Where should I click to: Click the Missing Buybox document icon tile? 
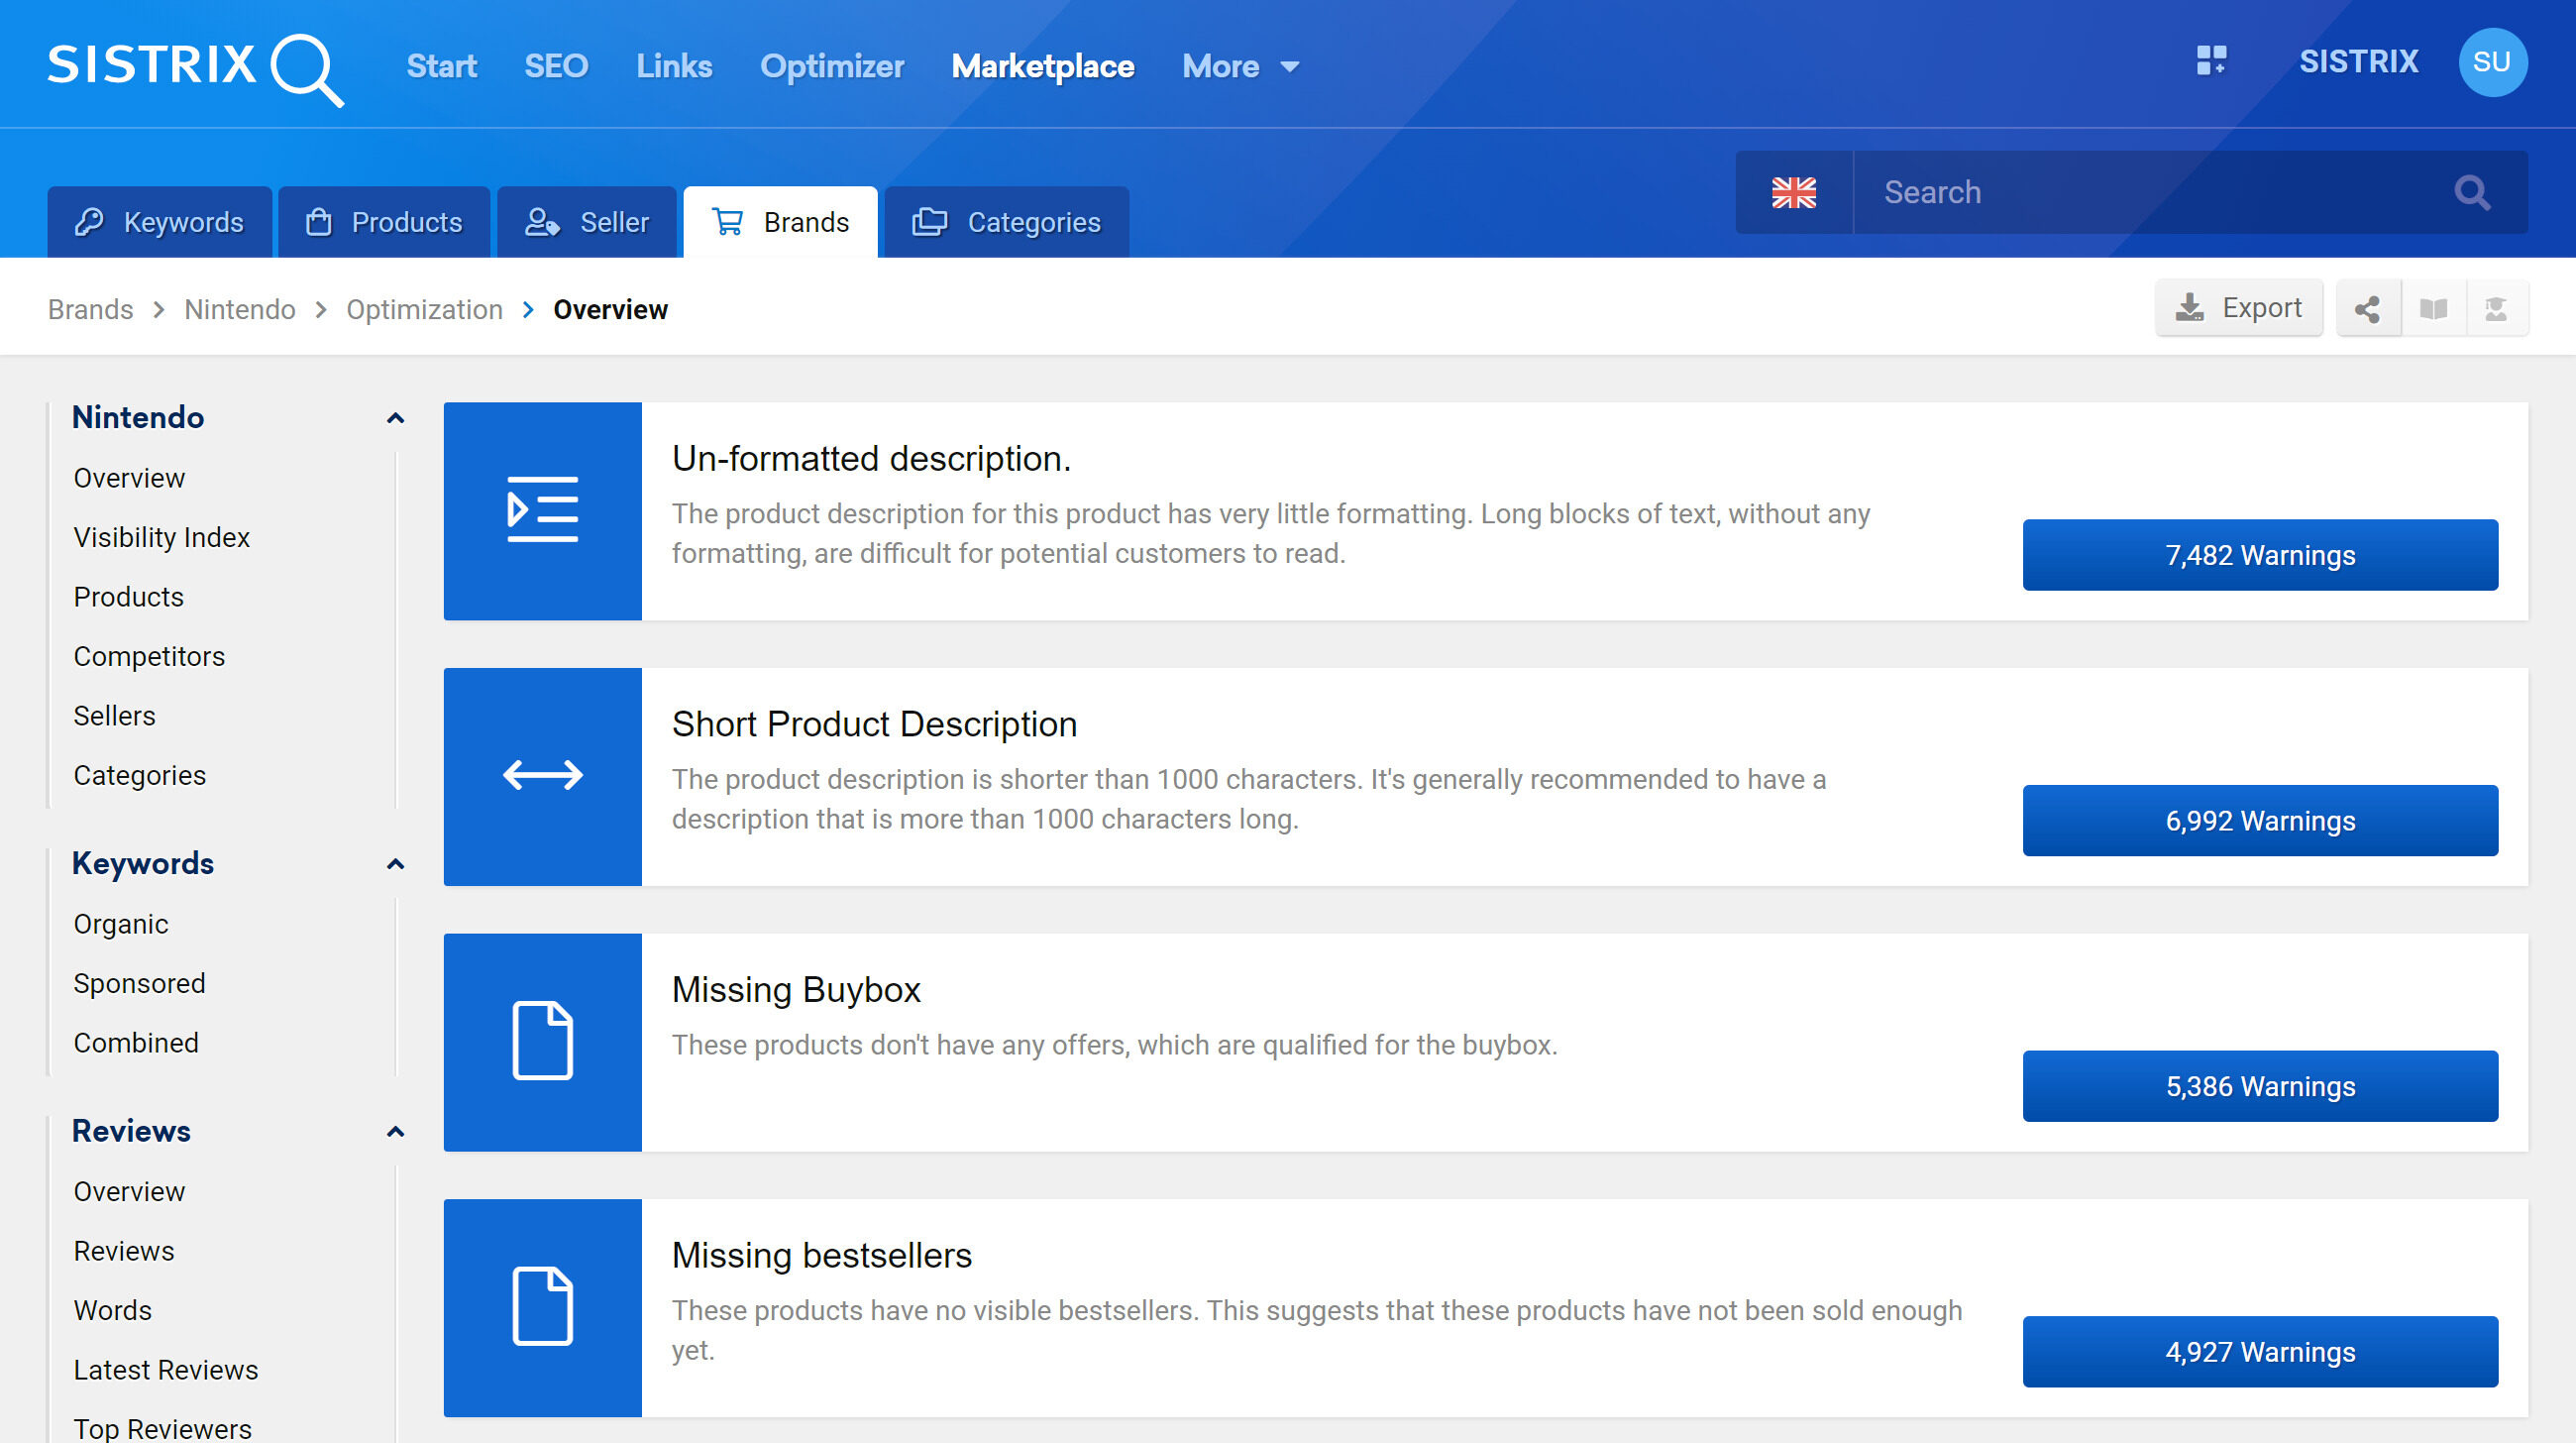click(x=543, y=1042)
